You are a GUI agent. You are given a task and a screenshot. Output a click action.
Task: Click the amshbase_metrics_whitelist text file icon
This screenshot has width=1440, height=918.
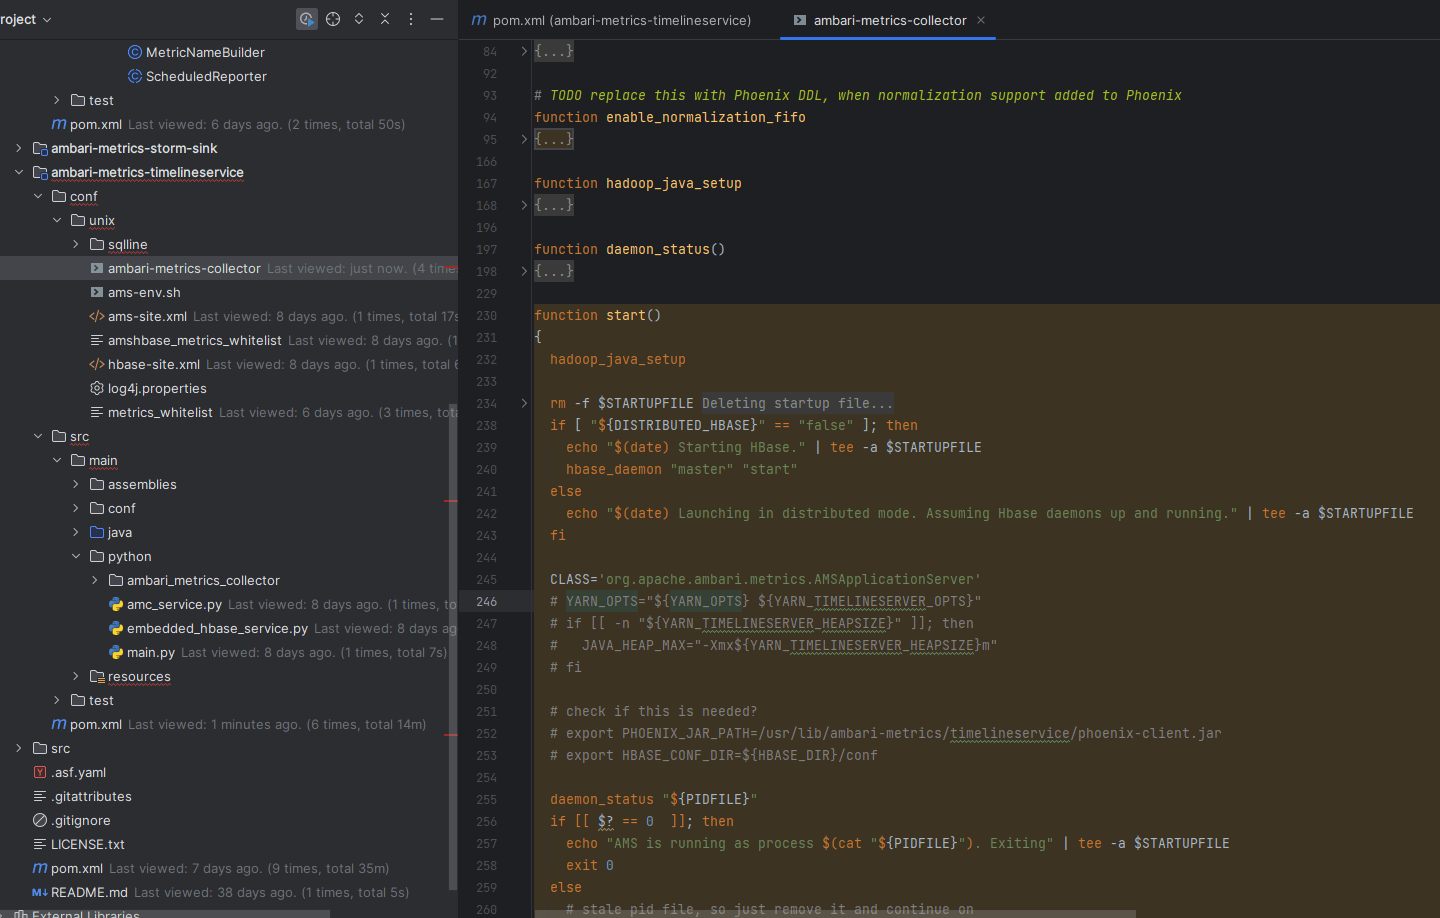click(97, 340)
